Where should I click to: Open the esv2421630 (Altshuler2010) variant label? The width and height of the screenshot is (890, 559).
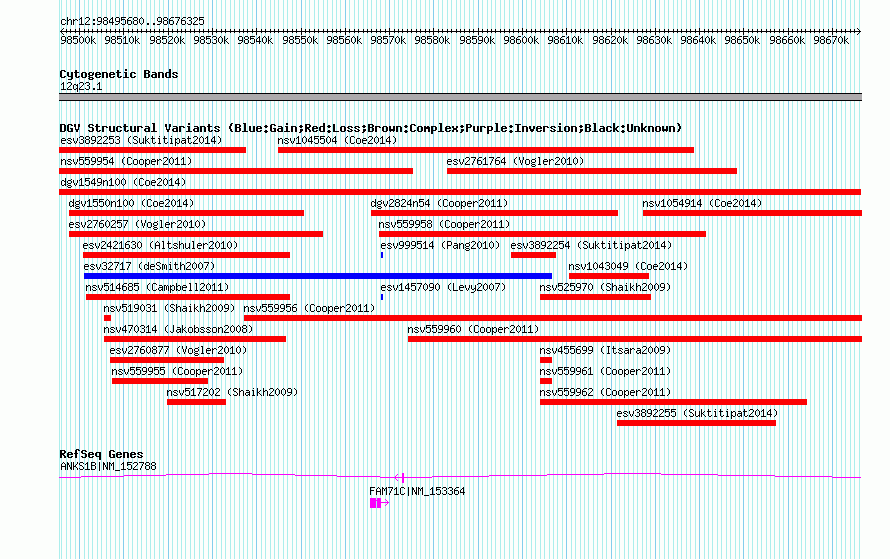[x=161, y=245]
